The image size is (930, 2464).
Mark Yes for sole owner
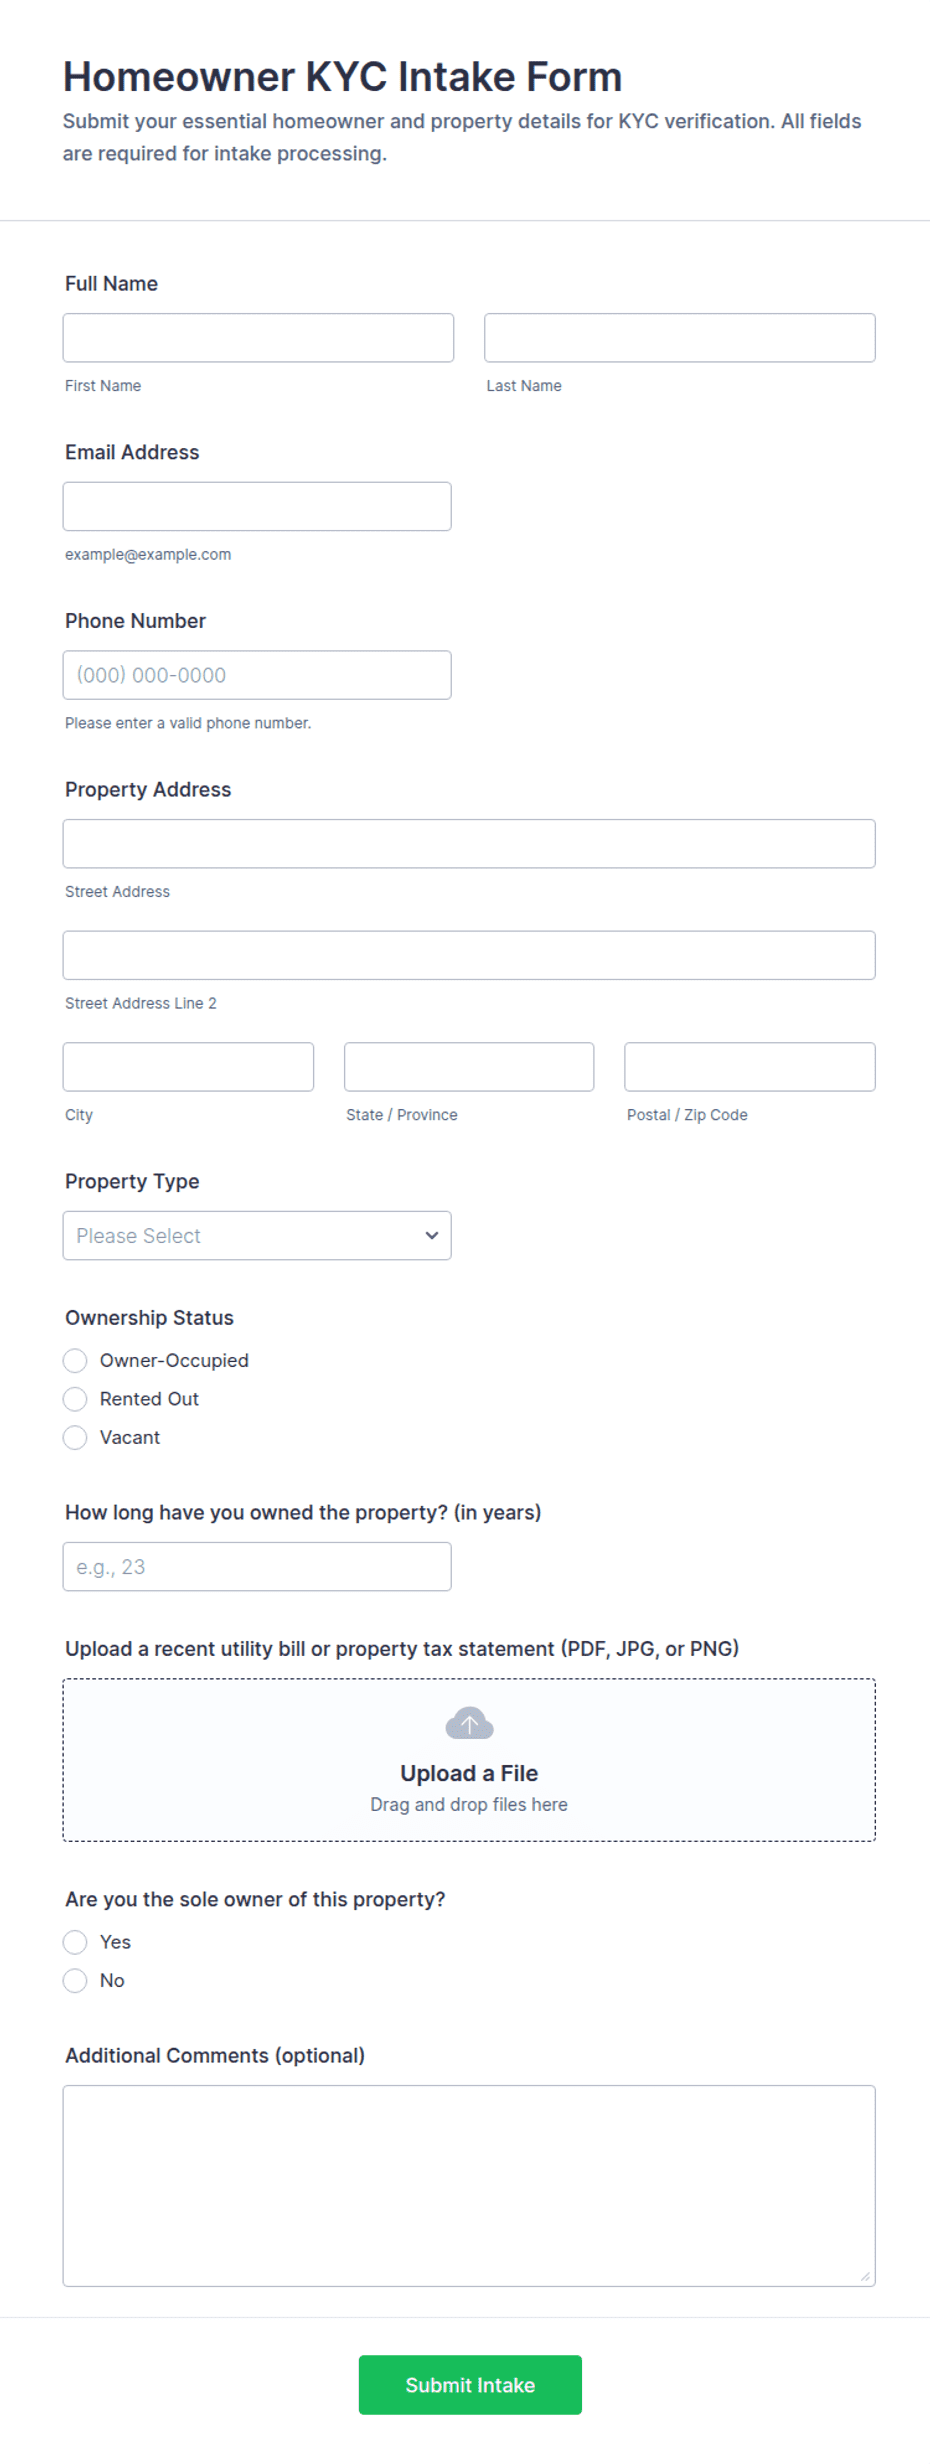click(x=75, y=1942)
